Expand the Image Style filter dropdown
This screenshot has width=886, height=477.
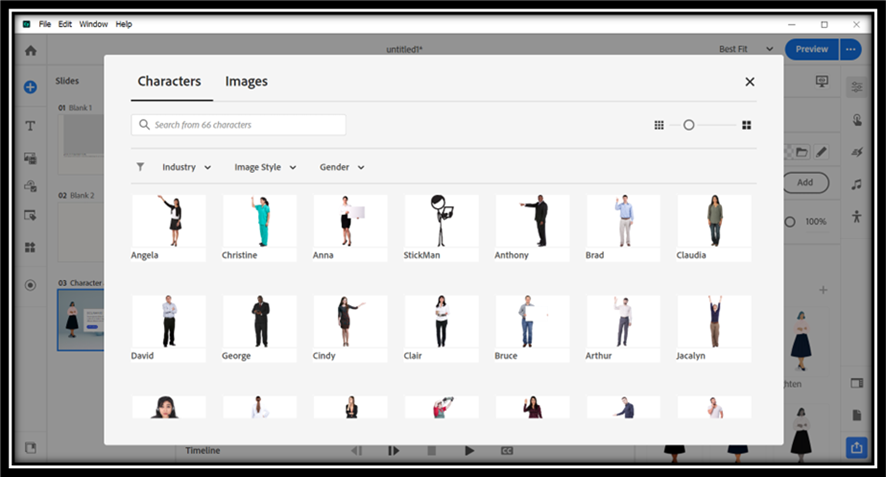(265, 167)
